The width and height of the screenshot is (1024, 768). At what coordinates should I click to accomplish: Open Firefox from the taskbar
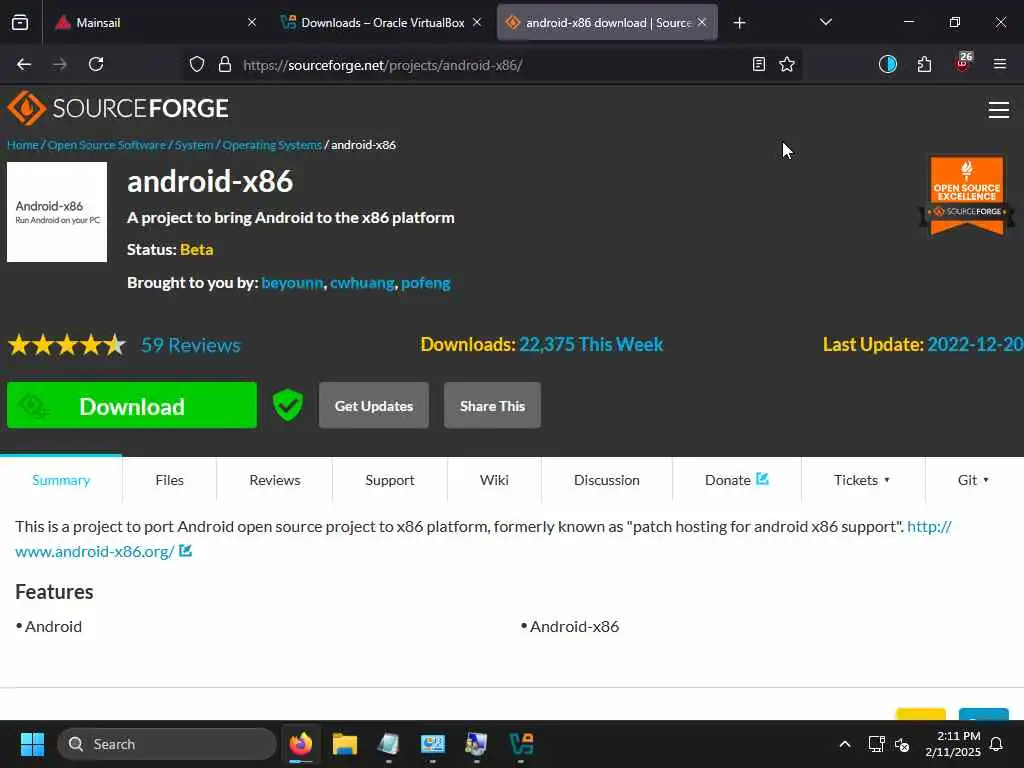pos(301,744)
